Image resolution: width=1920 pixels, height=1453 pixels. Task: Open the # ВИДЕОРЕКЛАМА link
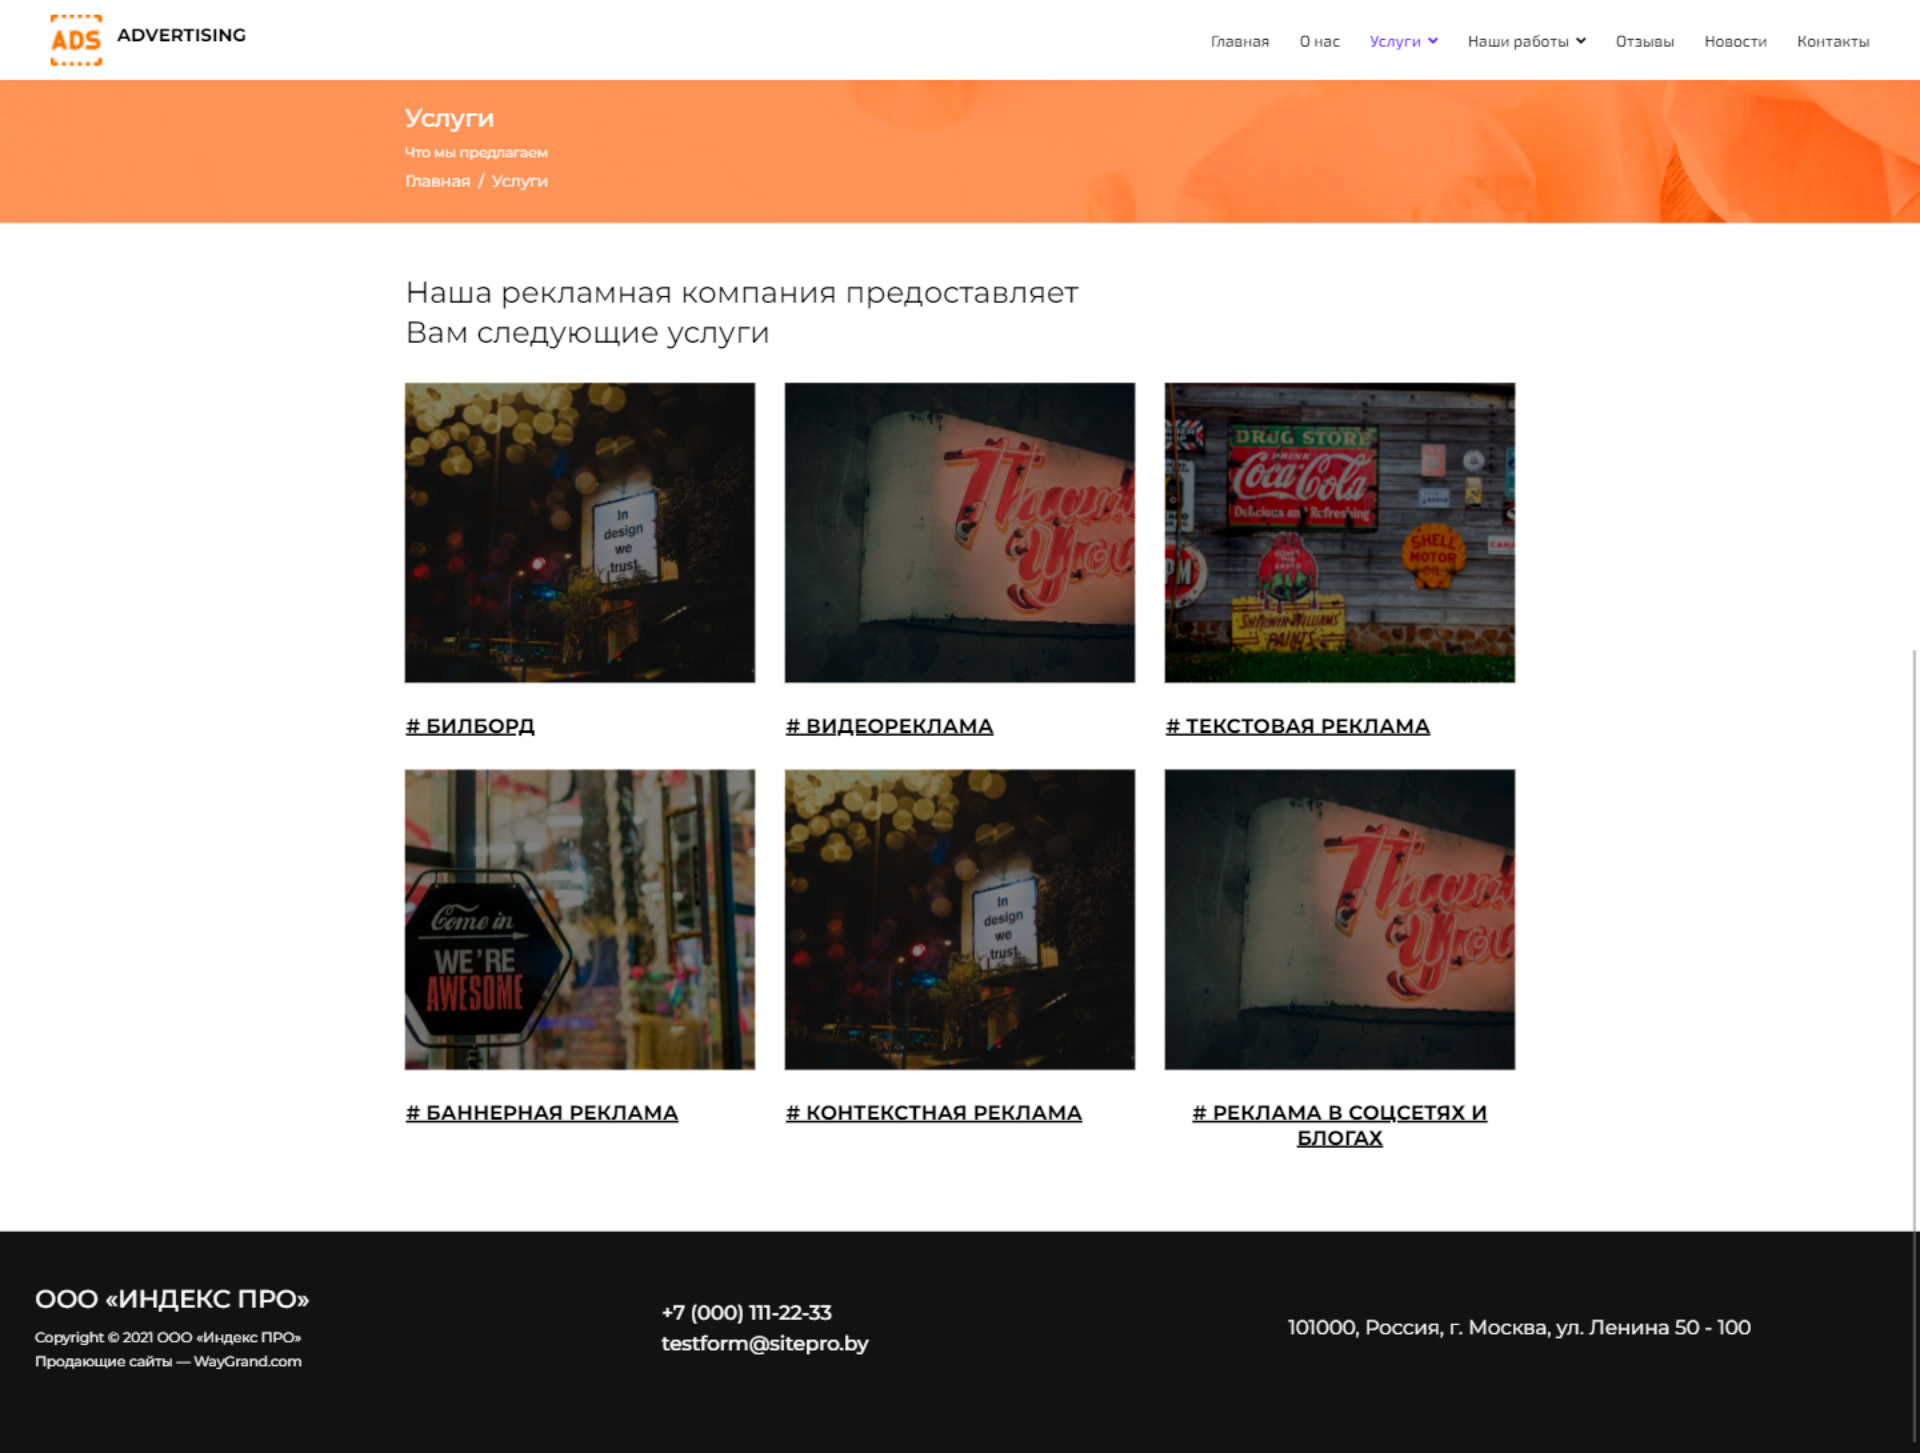[x=889, y=726]
